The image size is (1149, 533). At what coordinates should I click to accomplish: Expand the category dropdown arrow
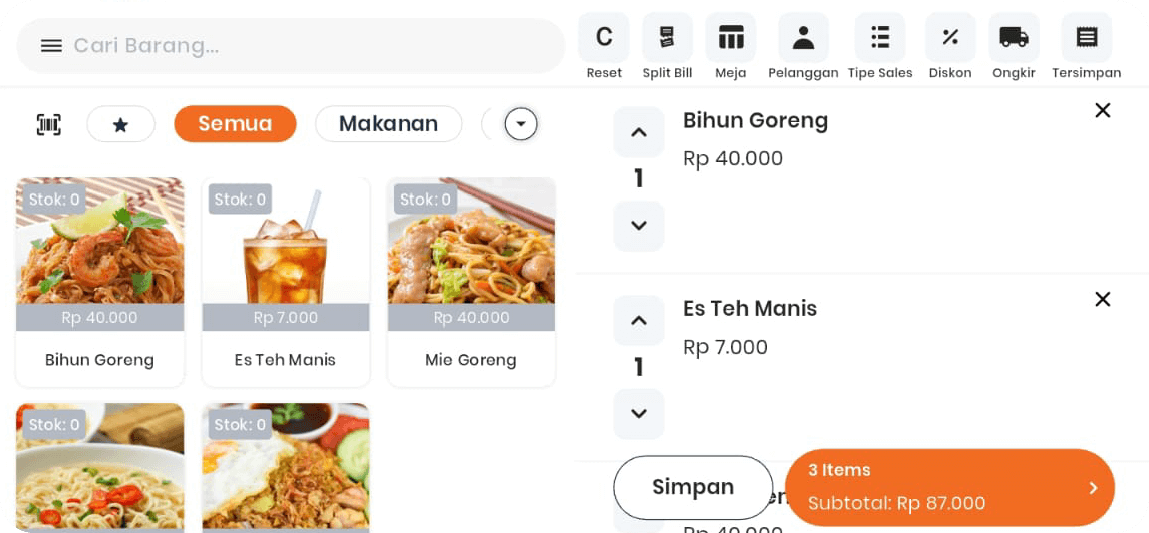tap(521, 124)
